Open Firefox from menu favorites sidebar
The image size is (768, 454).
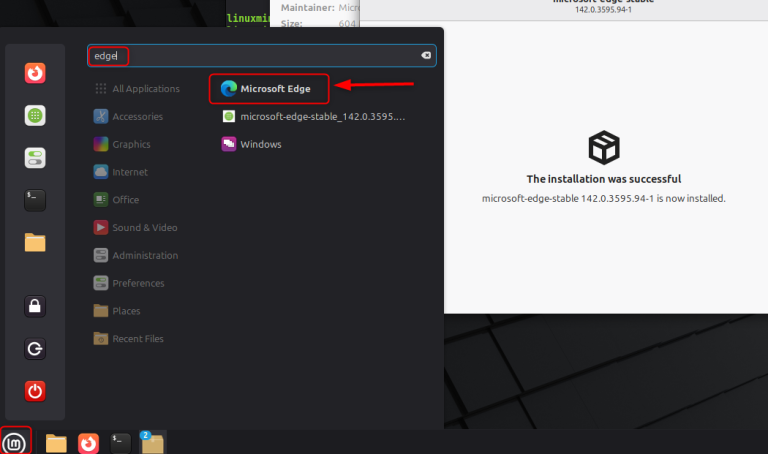35,73
